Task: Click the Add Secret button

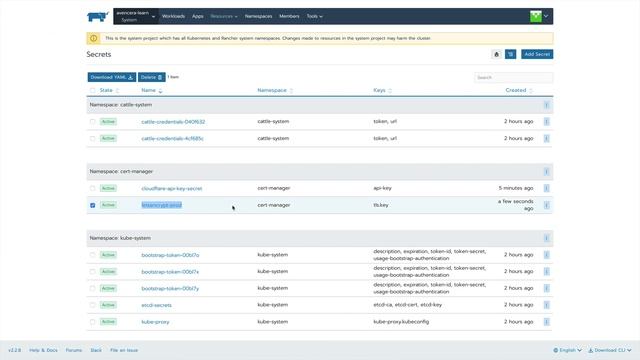Action: point(537,54)
